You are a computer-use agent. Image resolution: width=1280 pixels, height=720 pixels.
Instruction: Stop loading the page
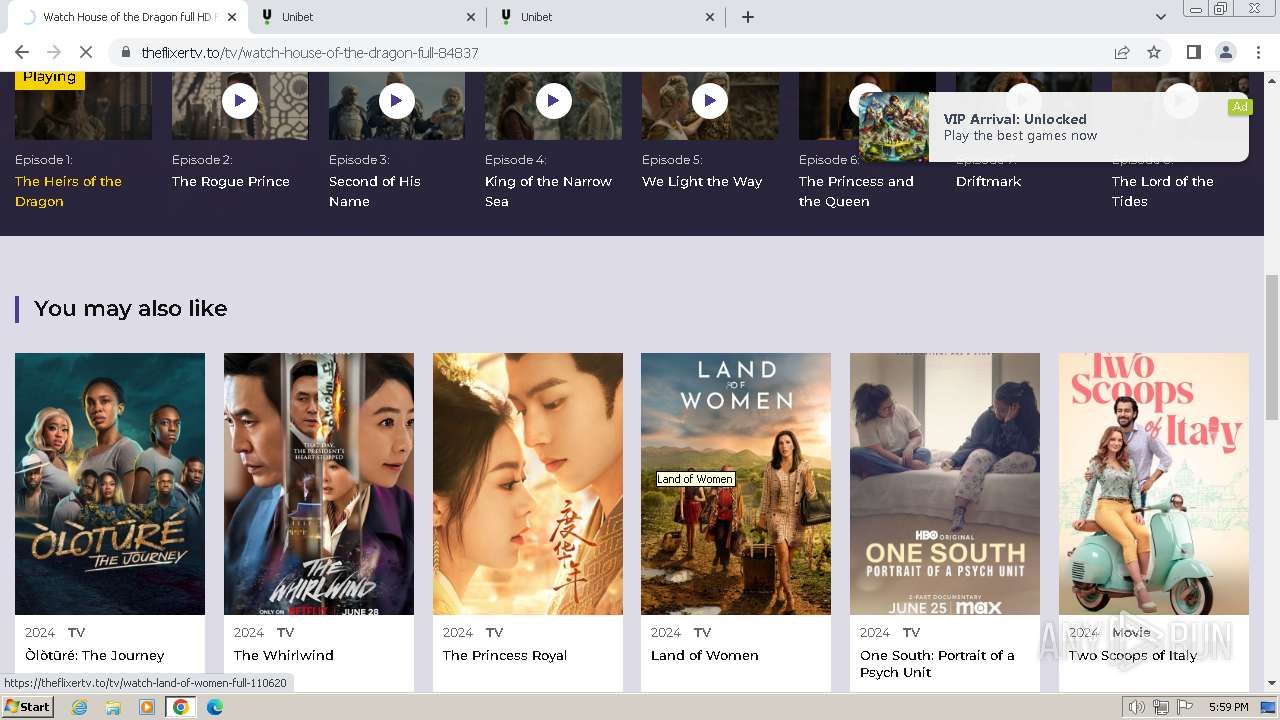click(x=85, y=52)
